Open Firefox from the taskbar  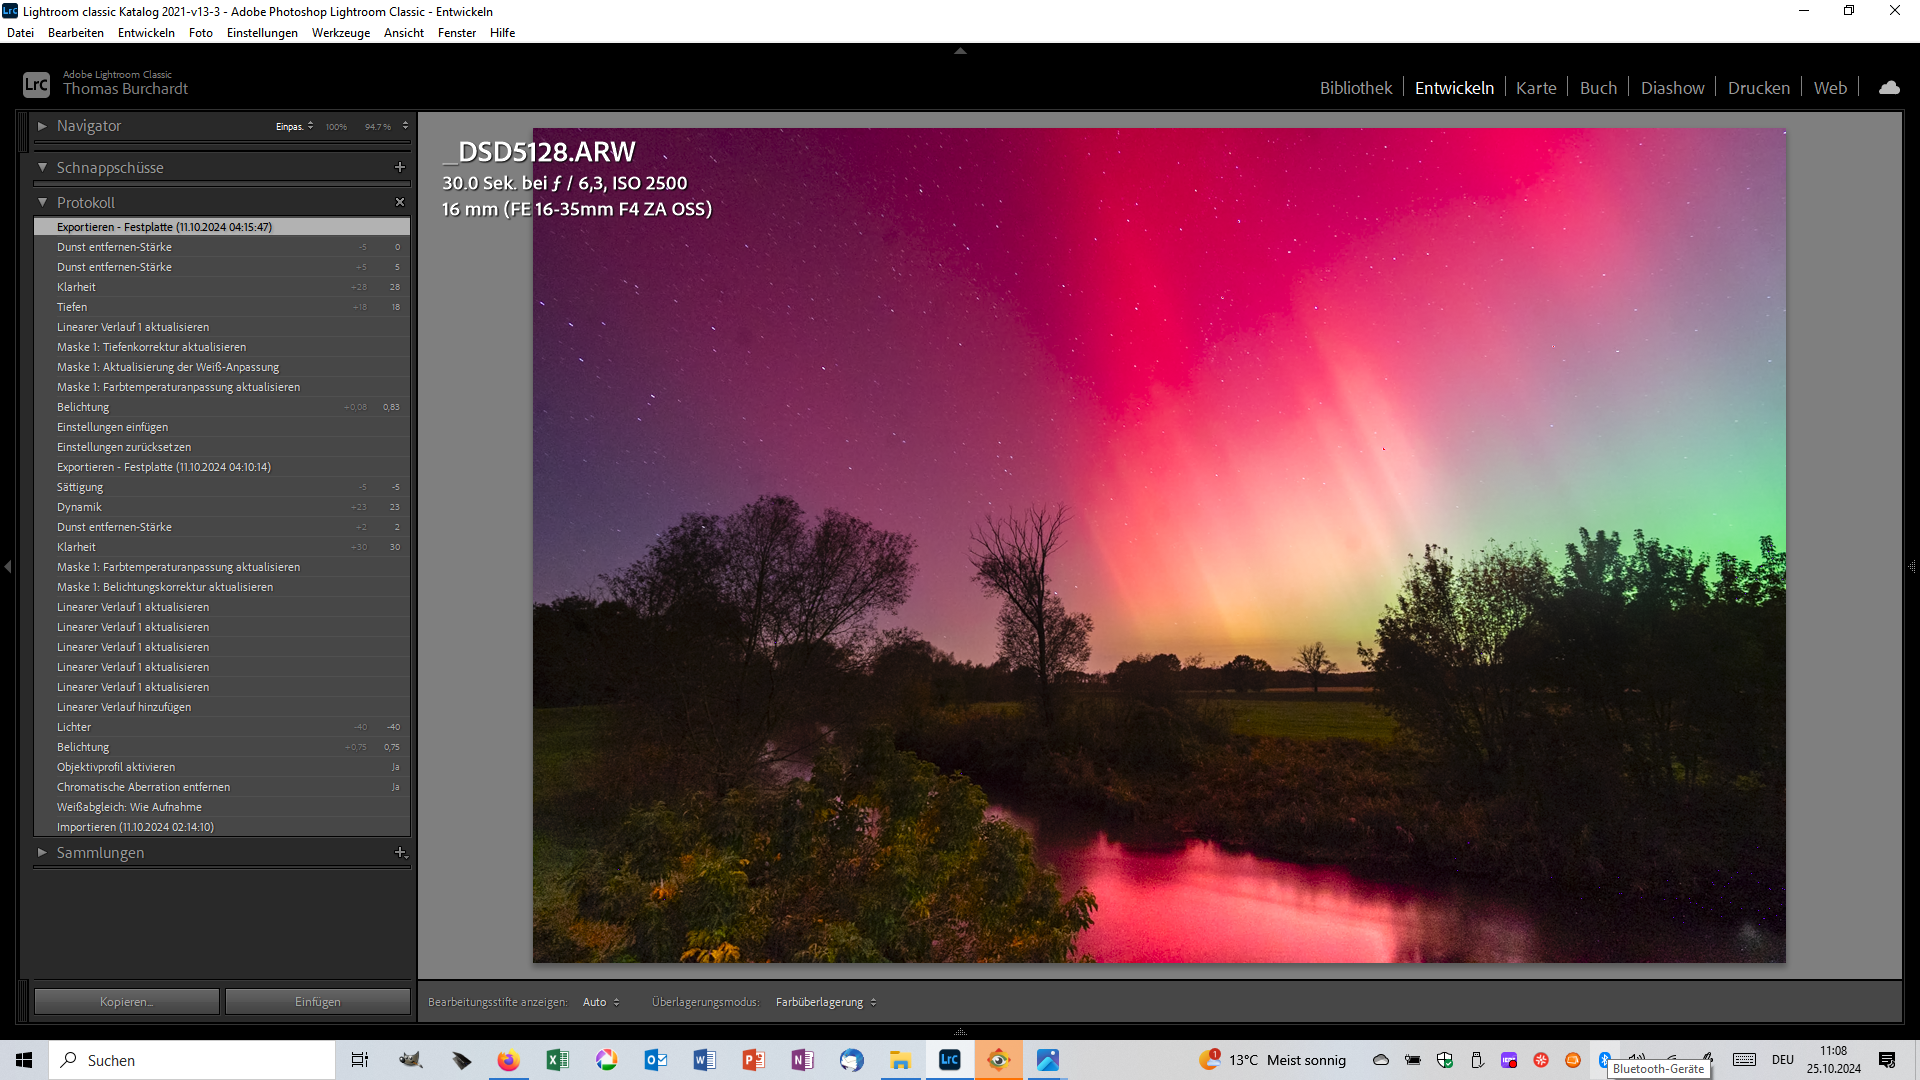pyautogui.click(x=508, y=1060)
